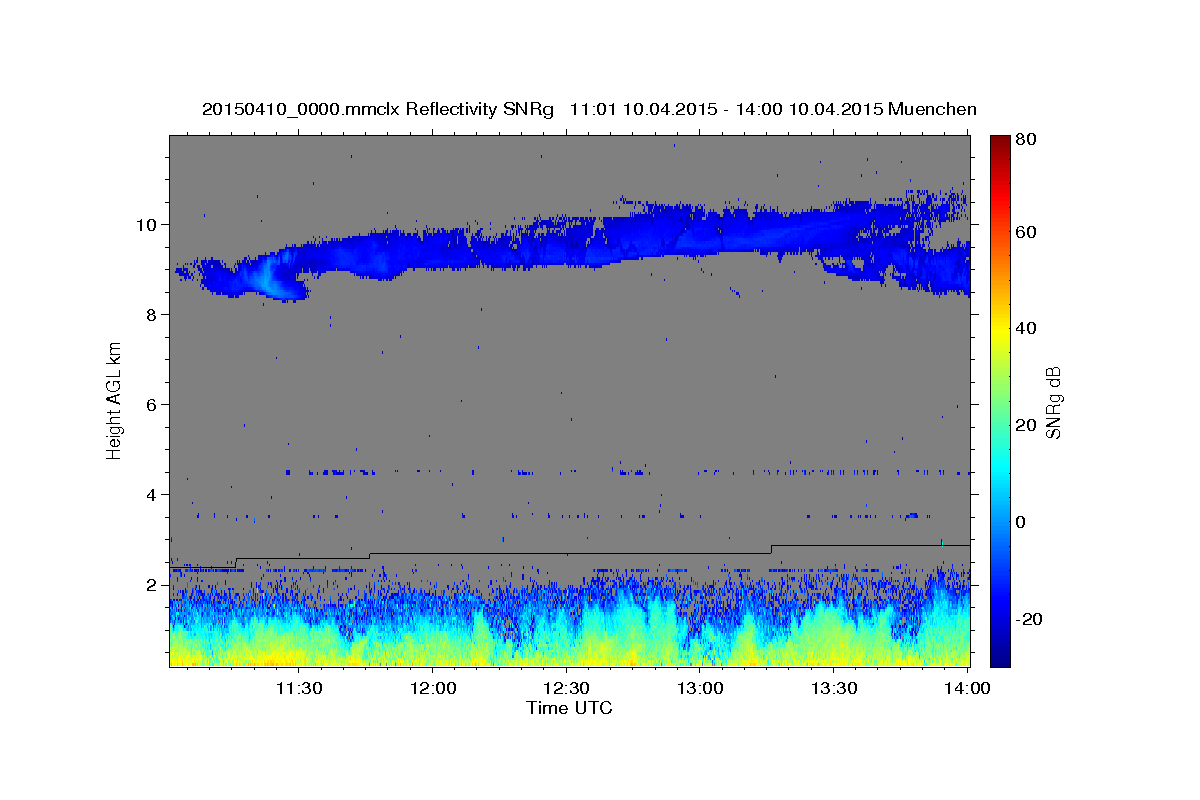Screen dimensions: 1200x800
Task: Click the 10 km height tick label
Action: click(x=147, y=224)
